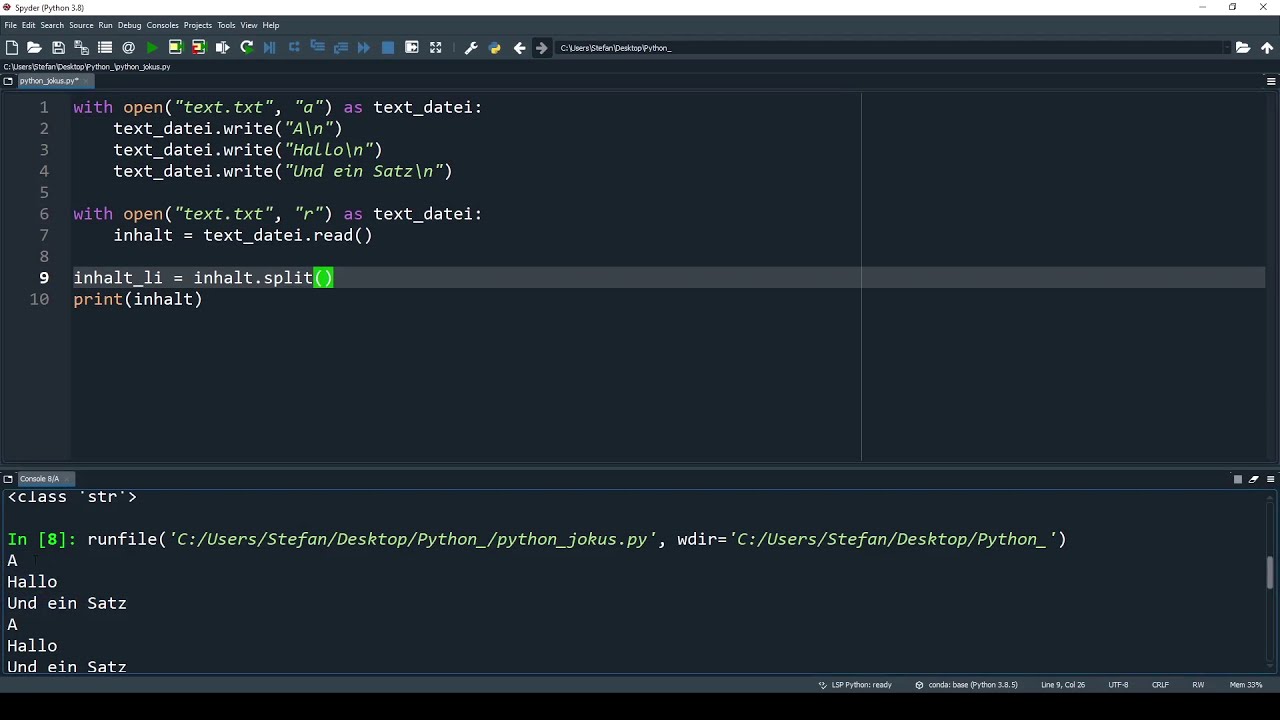Browse for a working directory folder icon

pyautogui.click(x=1243, y=47)
